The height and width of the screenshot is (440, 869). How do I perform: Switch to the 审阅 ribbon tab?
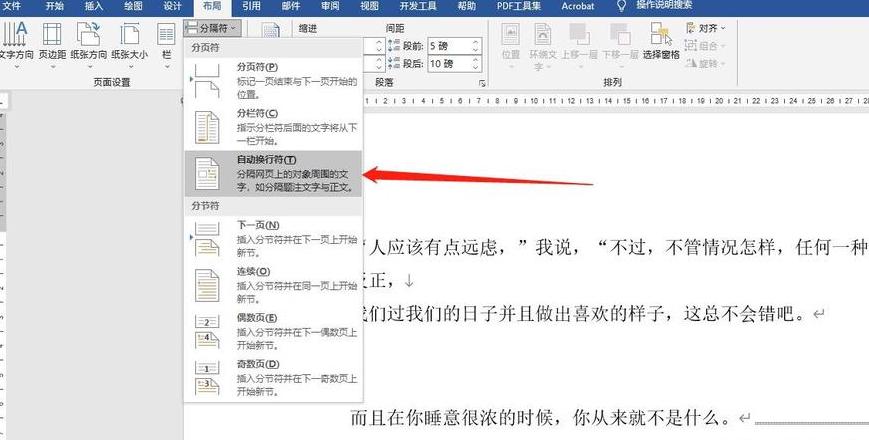[x=330, y=6]
